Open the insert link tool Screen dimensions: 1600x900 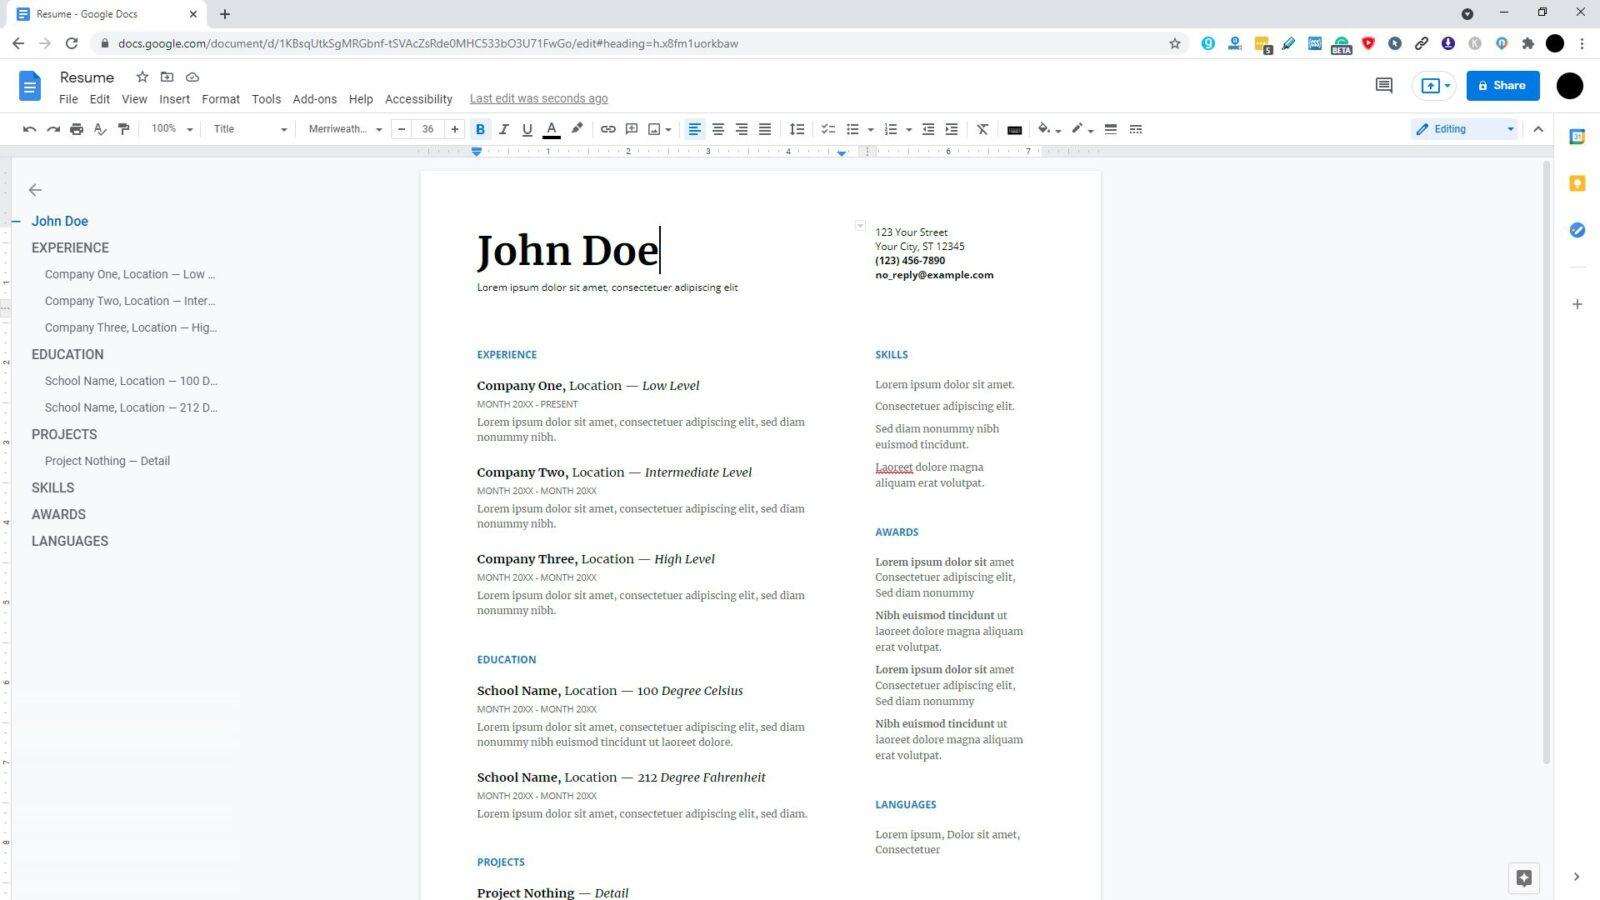[x=607, y=128]
